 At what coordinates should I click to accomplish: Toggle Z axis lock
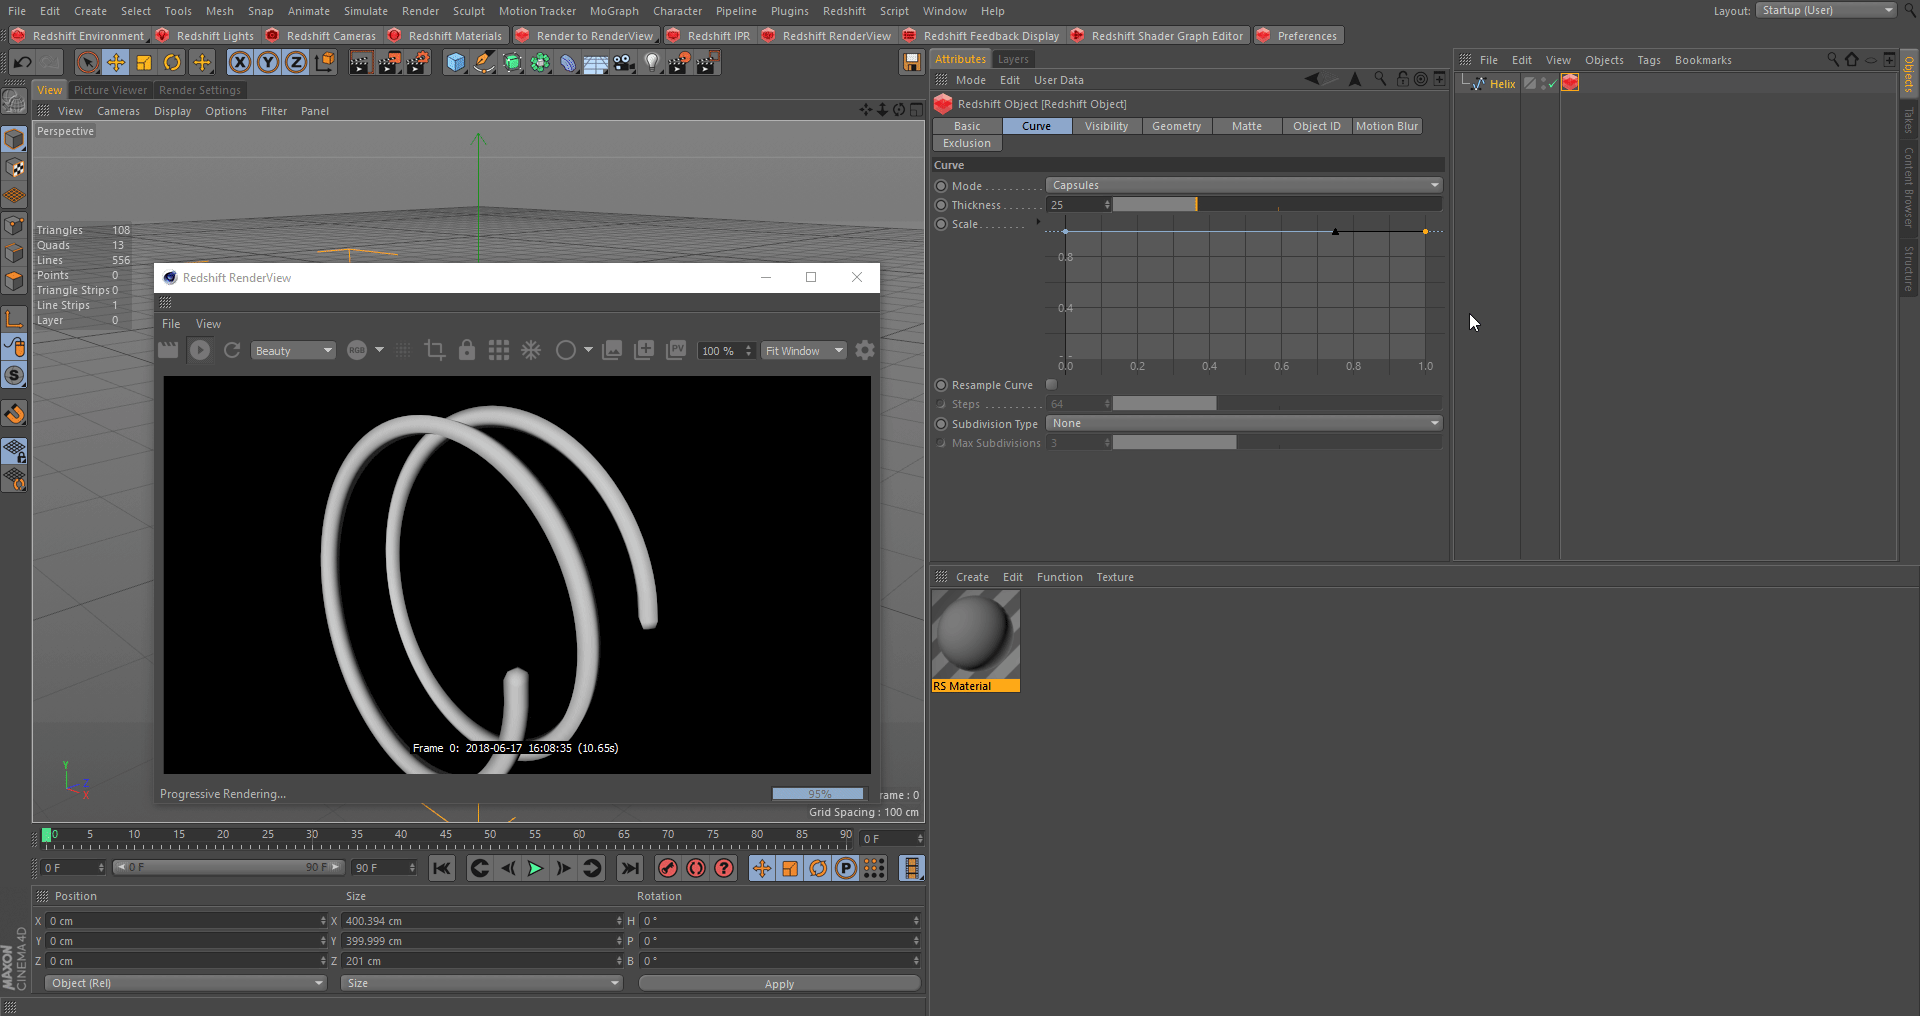(296, 63)
